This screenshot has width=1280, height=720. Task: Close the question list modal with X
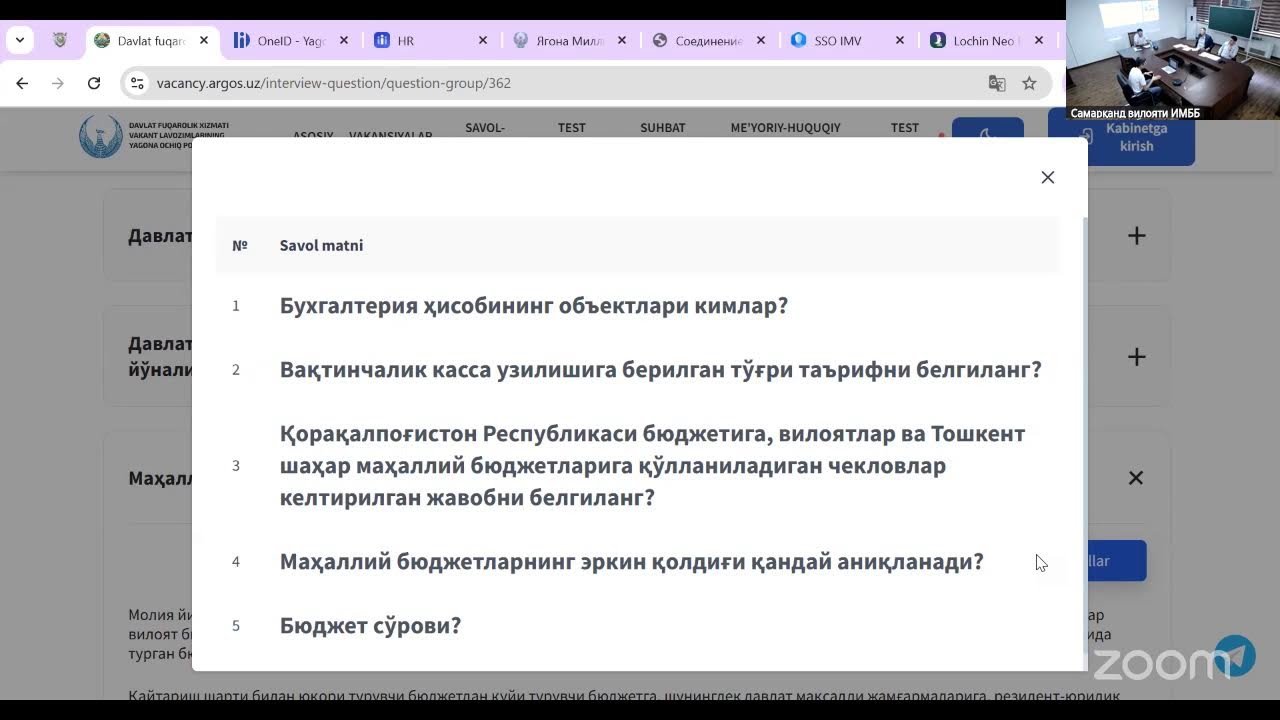point(1047,177)
